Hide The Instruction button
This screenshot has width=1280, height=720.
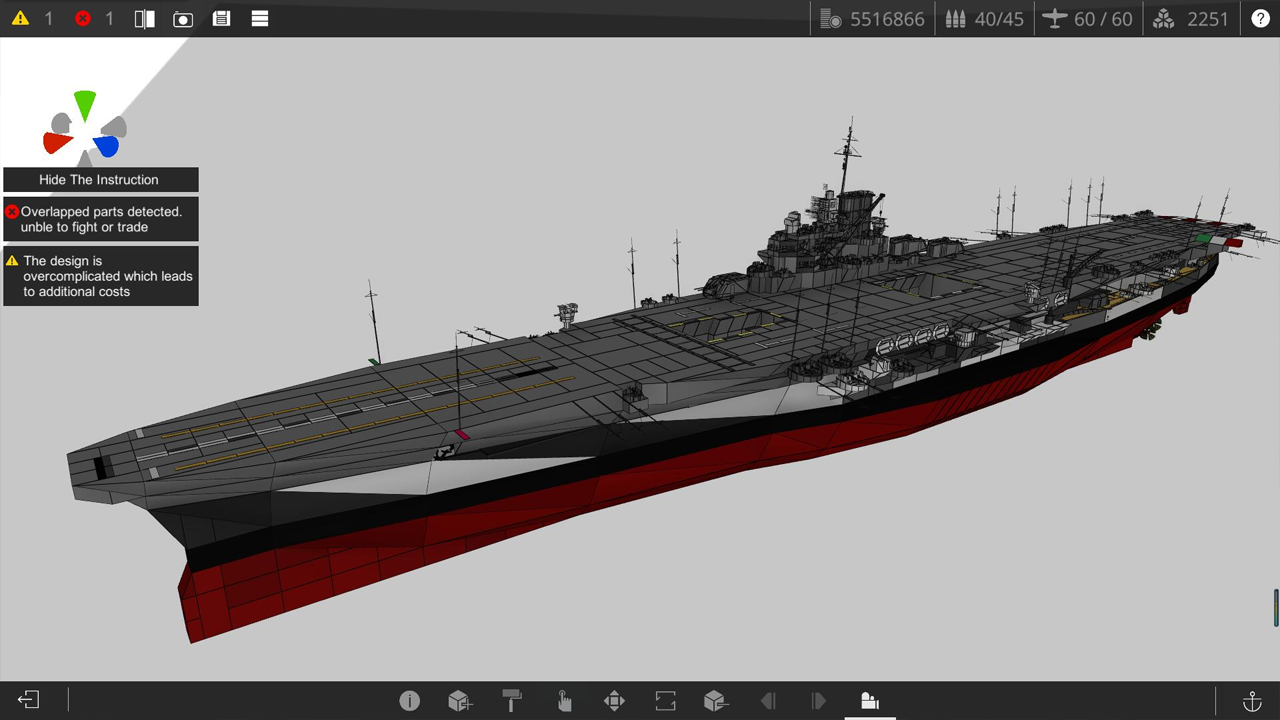100,180
